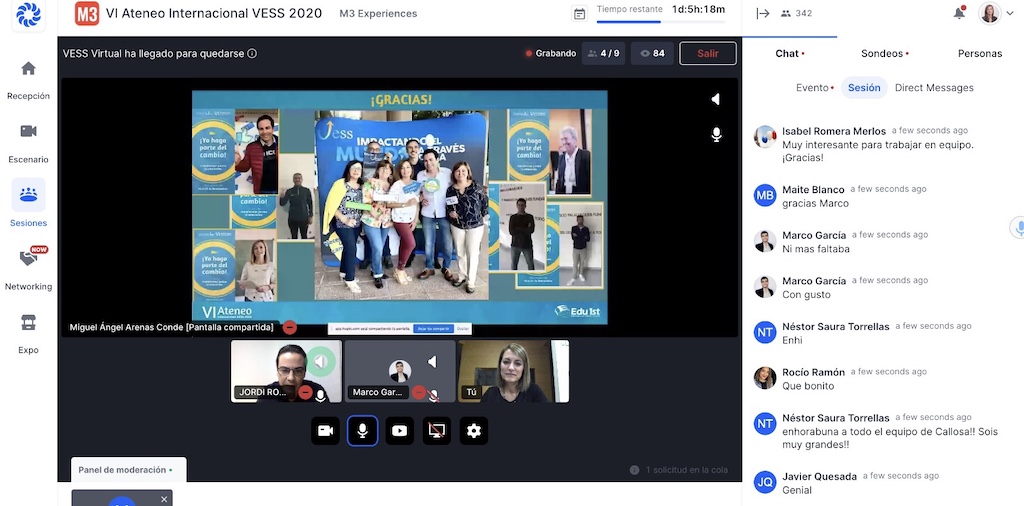Viewport: 1024px width, 506px height.
Task: Switch to the Sondeos tab
Action: pyautogui.click(x=884, y=54)
